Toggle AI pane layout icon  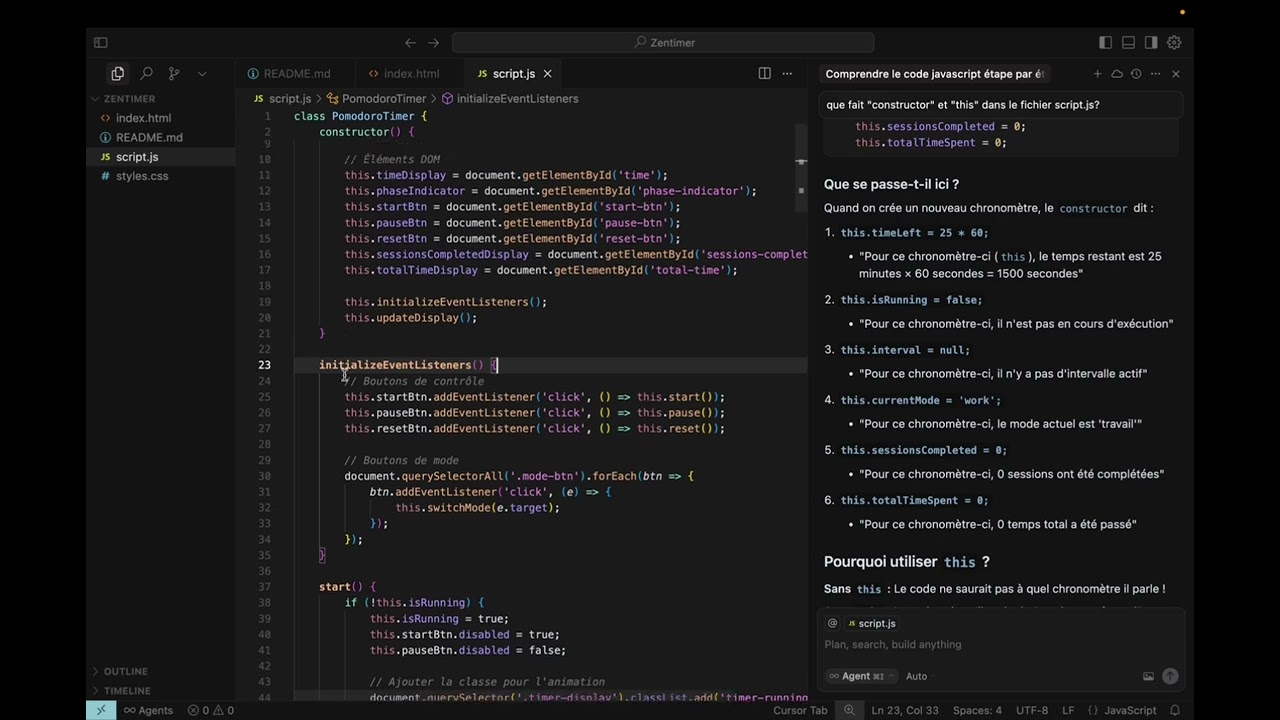pos(1151,42)
